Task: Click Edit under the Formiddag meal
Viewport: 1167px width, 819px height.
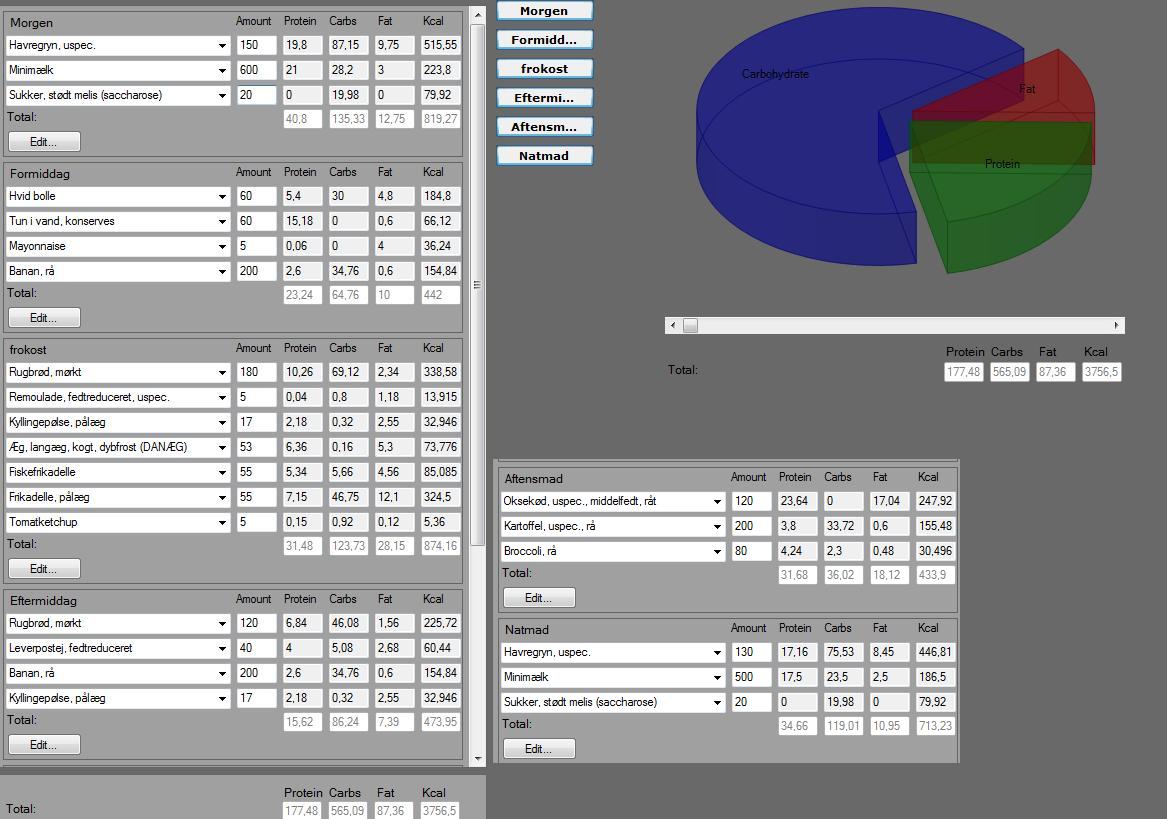Action: [44, 318]
